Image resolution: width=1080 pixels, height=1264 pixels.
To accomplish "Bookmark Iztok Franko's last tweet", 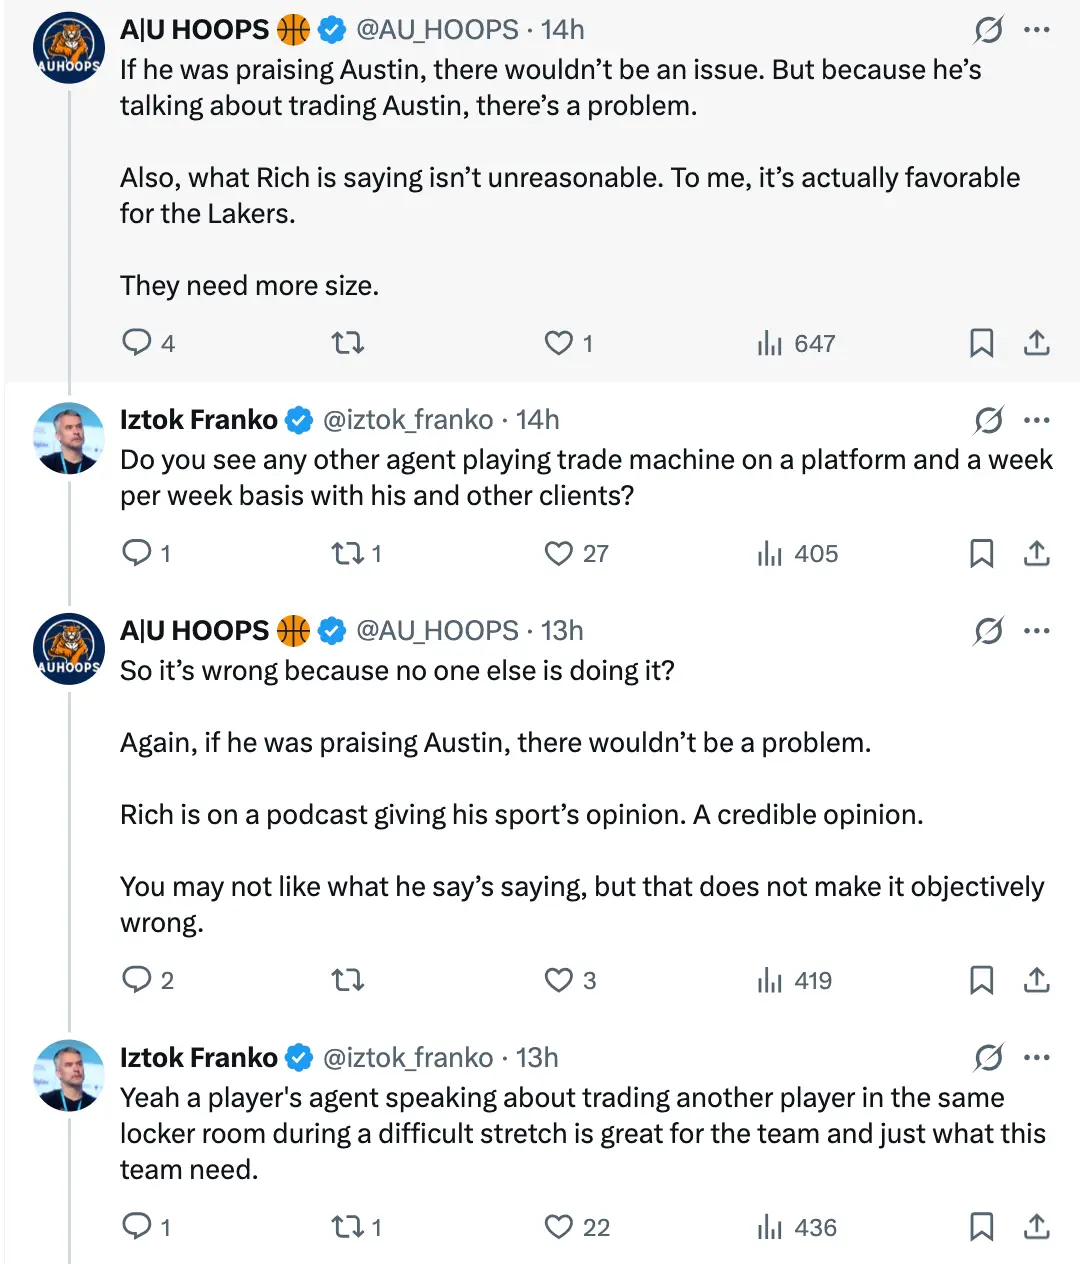I will 981,1227.
